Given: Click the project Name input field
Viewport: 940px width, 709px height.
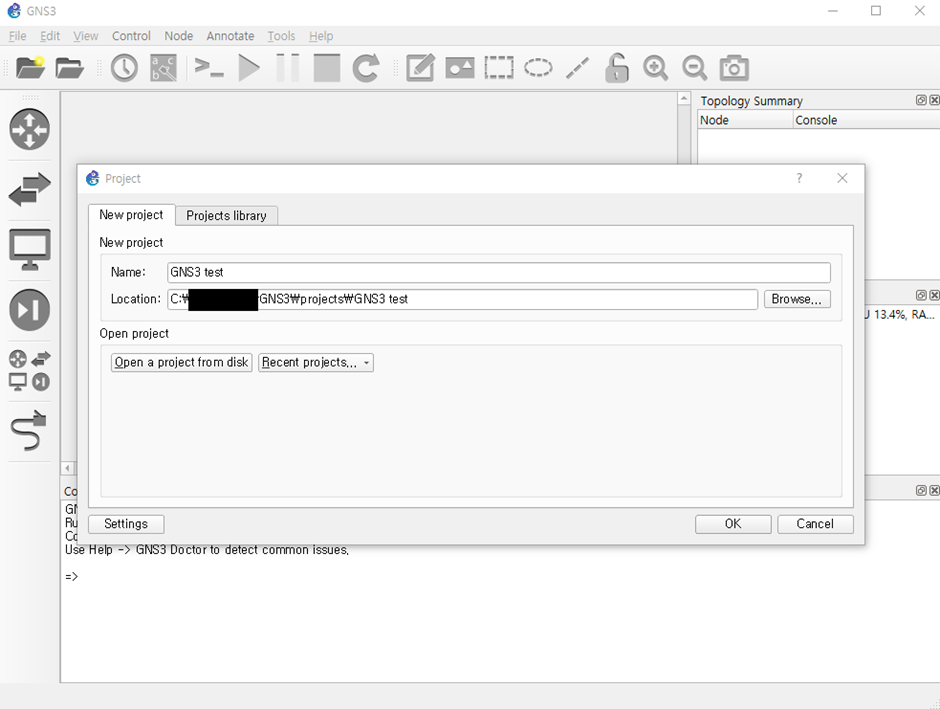Looking at the screenshot, I should click(499, 272).
